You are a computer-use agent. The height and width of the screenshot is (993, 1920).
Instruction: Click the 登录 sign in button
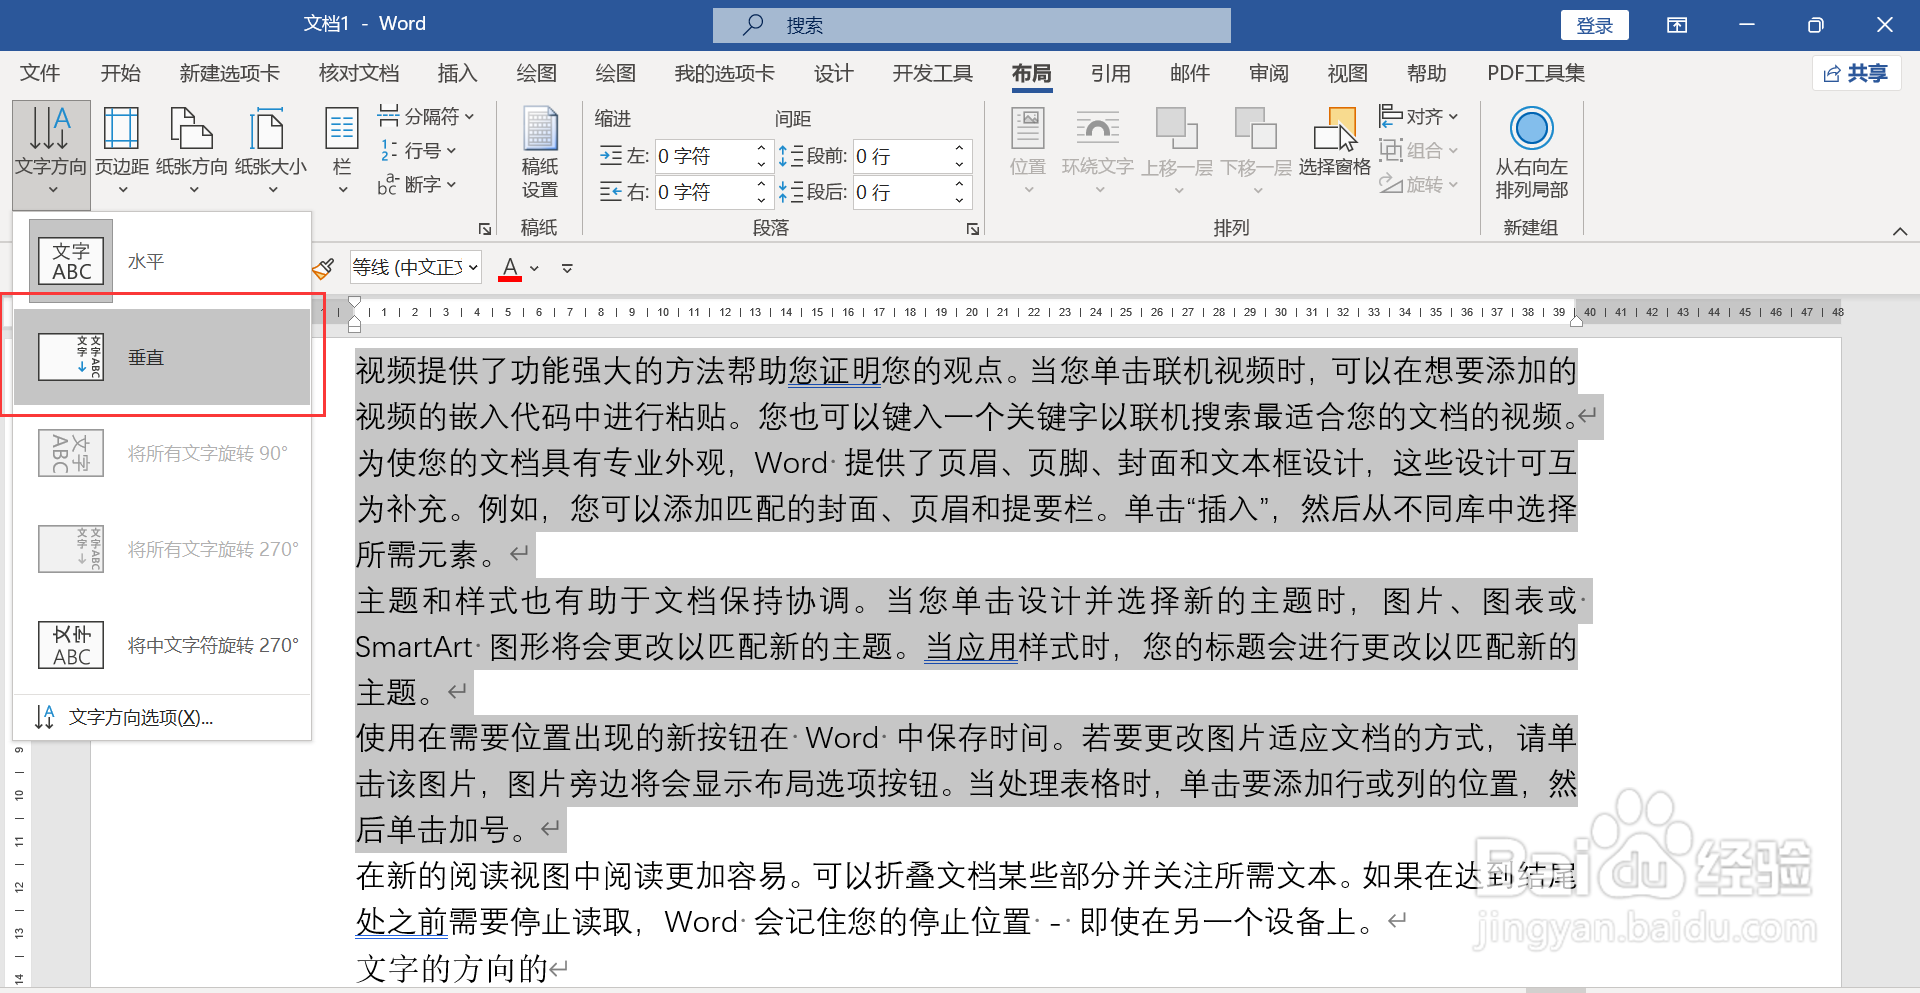click(x=1594, y=25)
